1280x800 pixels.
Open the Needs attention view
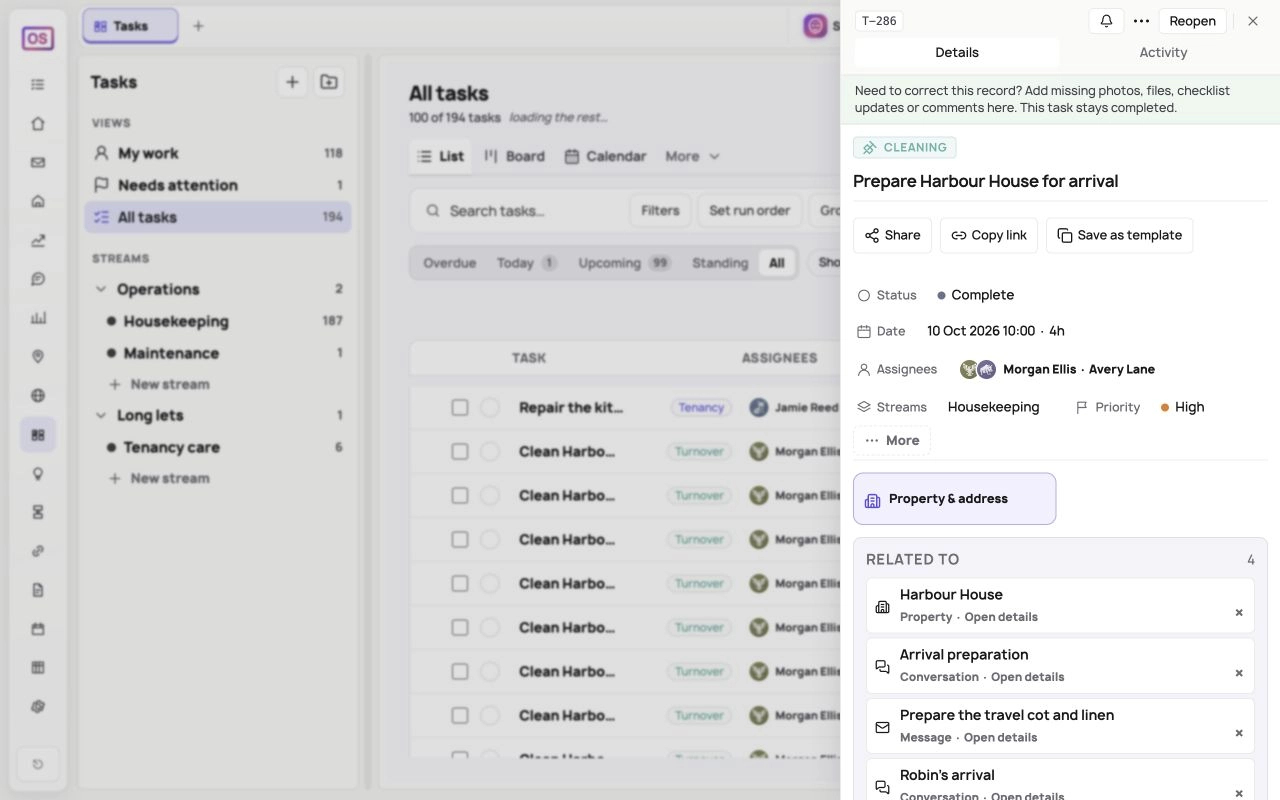[x=218, y=185]
